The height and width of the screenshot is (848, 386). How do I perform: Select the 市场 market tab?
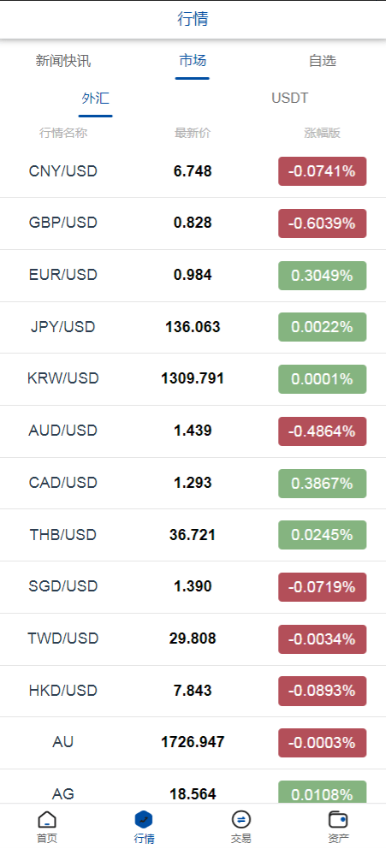(192, 61)
